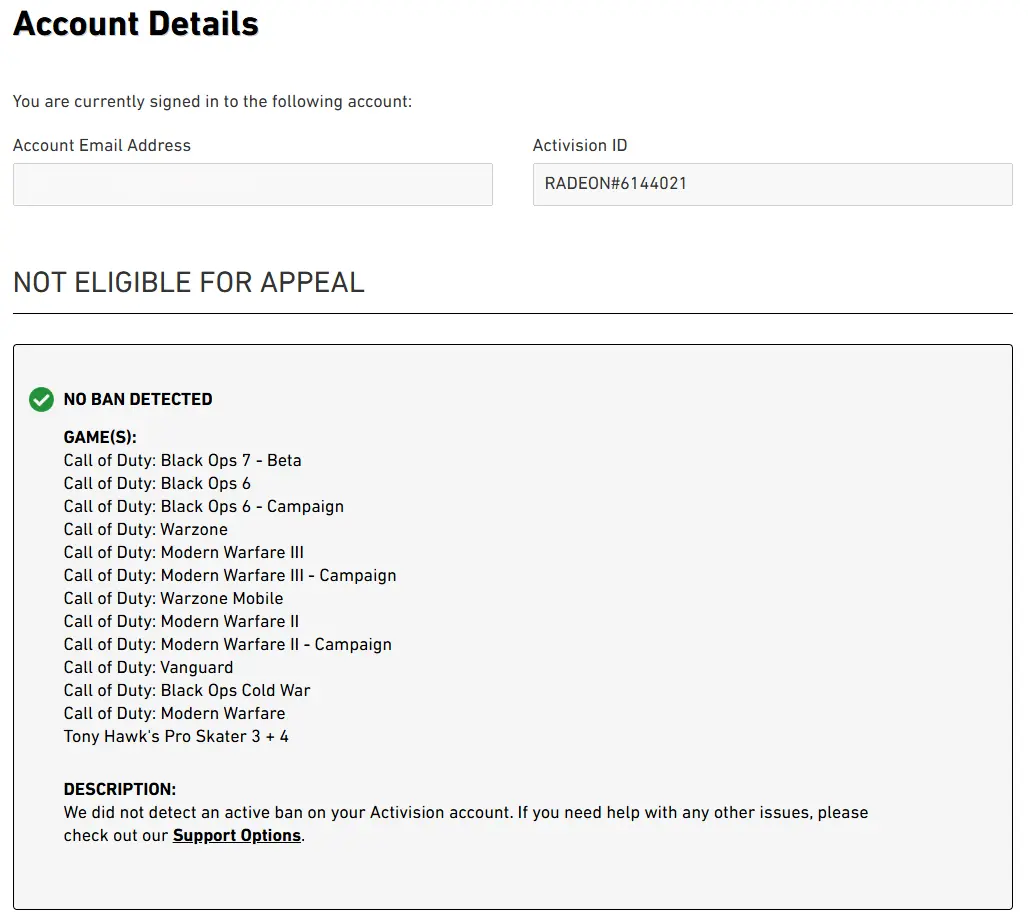
Task: Click the green checkmark status icon
Action: pyautogui.click(x=41, y=400)
